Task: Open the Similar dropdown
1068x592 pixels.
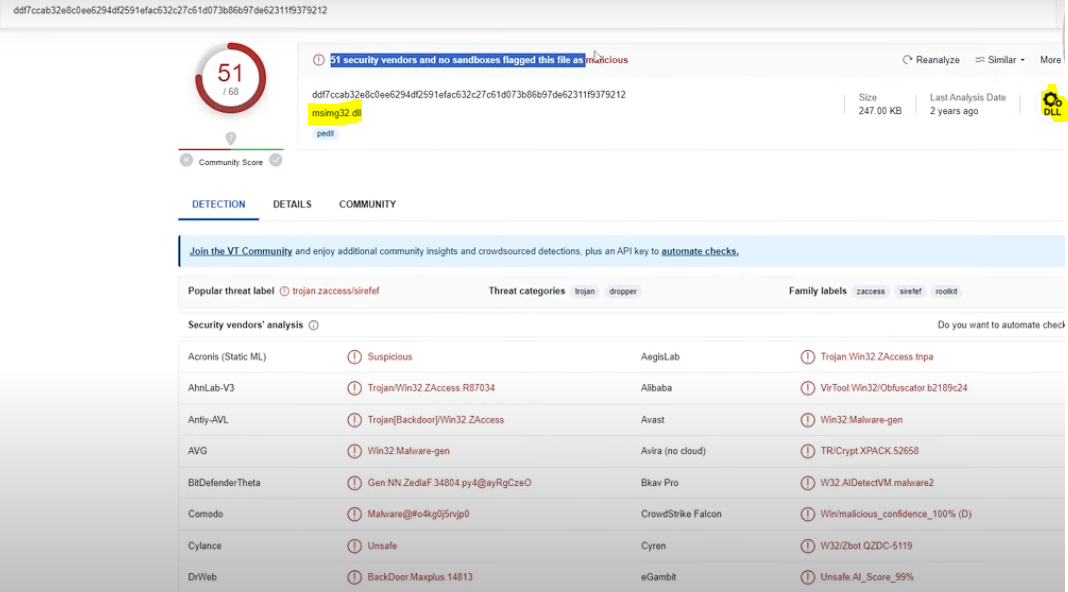Action: [1000, 60]
